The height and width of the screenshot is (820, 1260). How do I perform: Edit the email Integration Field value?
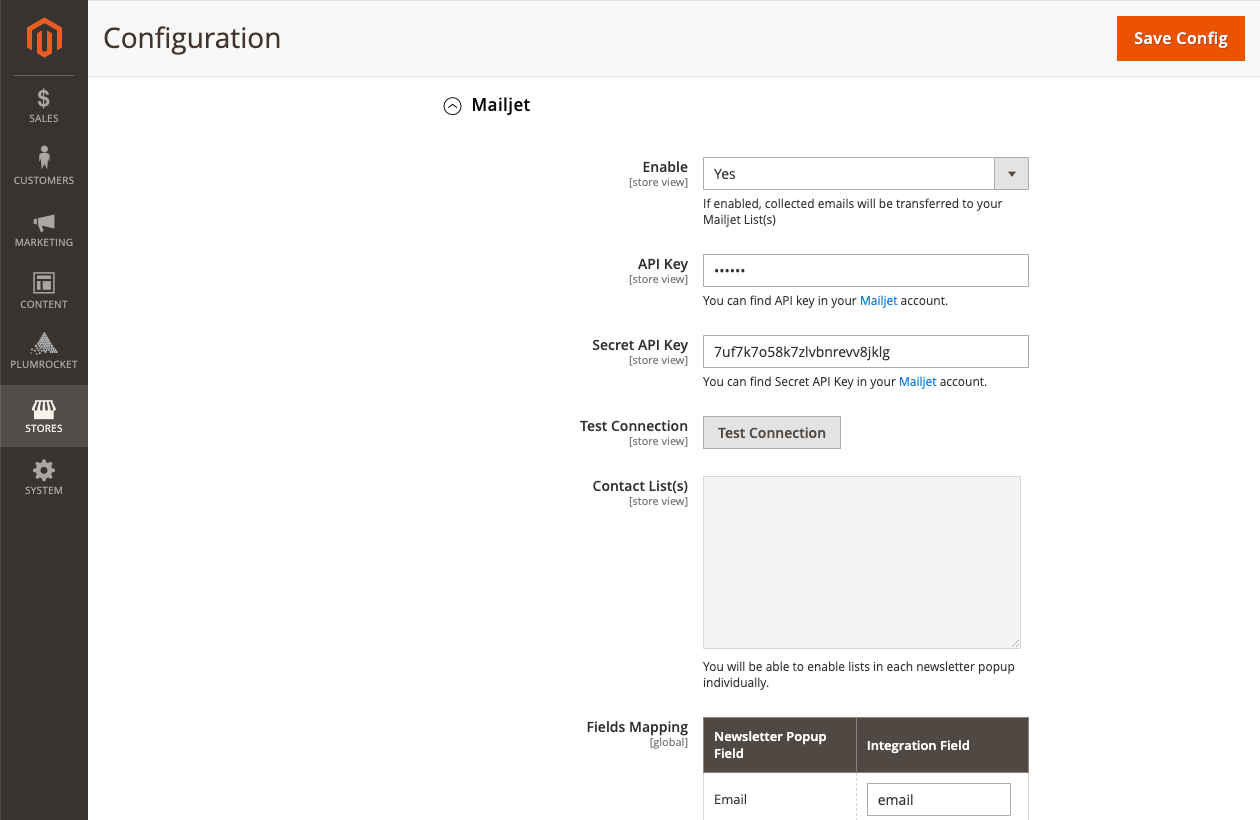click(938, 799)
